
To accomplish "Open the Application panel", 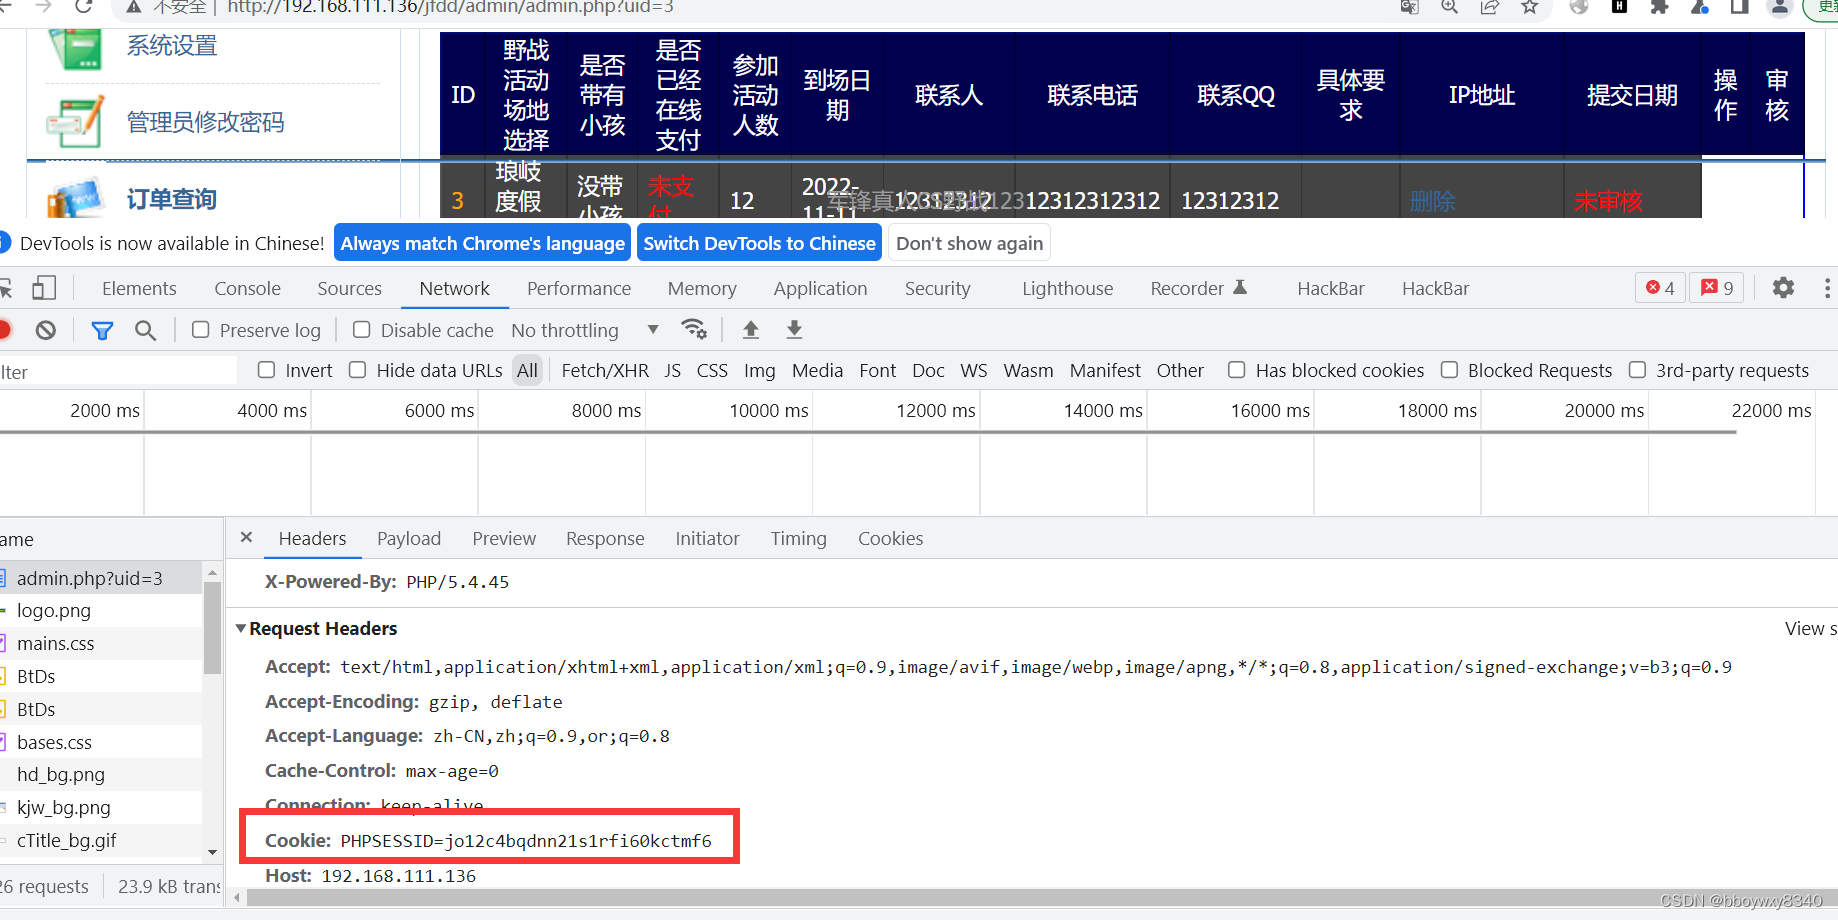I will click(x=820, y=288).
